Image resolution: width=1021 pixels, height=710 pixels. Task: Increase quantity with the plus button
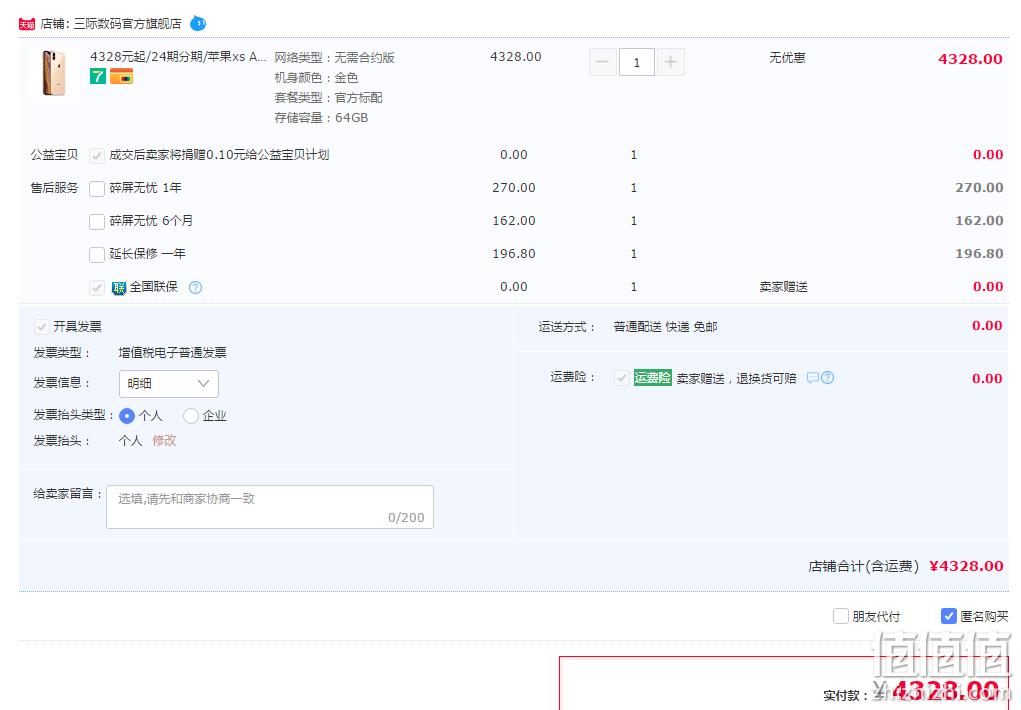(x=671, y=63)
